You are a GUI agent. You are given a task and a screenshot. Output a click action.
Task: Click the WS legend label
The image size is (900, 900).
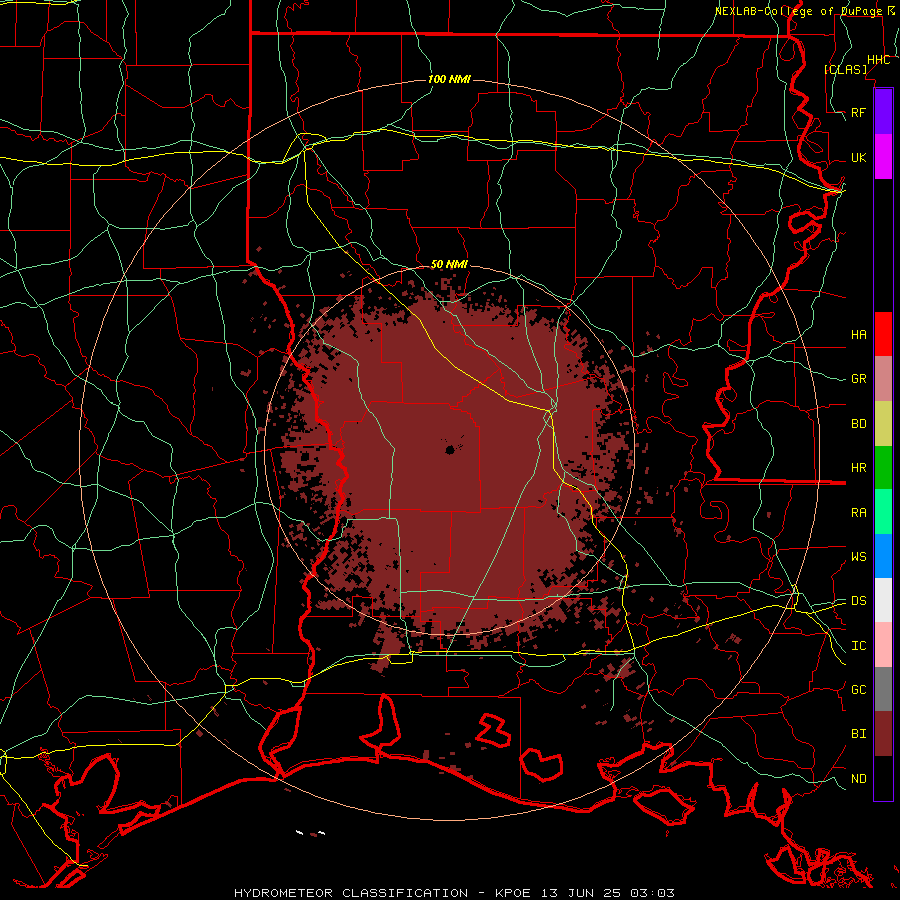pyautogui.click(x=859, y=557)
